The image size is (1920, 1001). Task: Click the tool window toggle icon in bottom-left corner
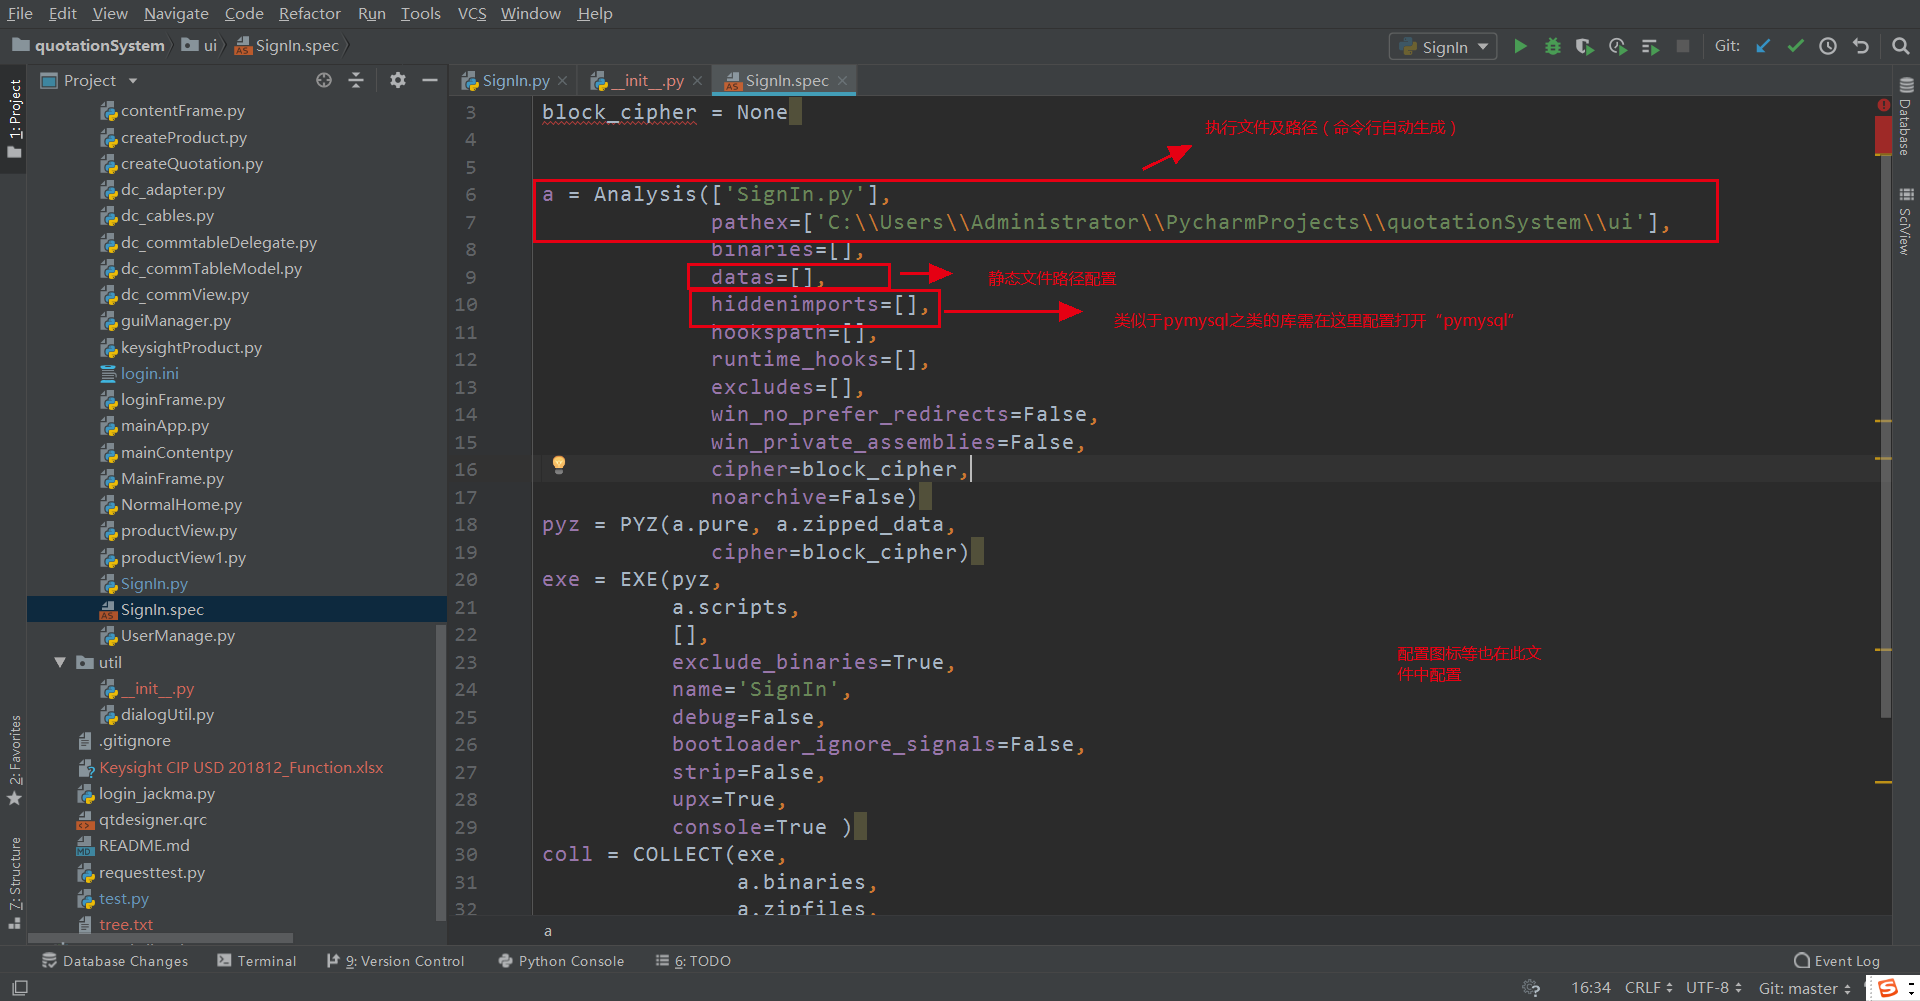point(20,988)
